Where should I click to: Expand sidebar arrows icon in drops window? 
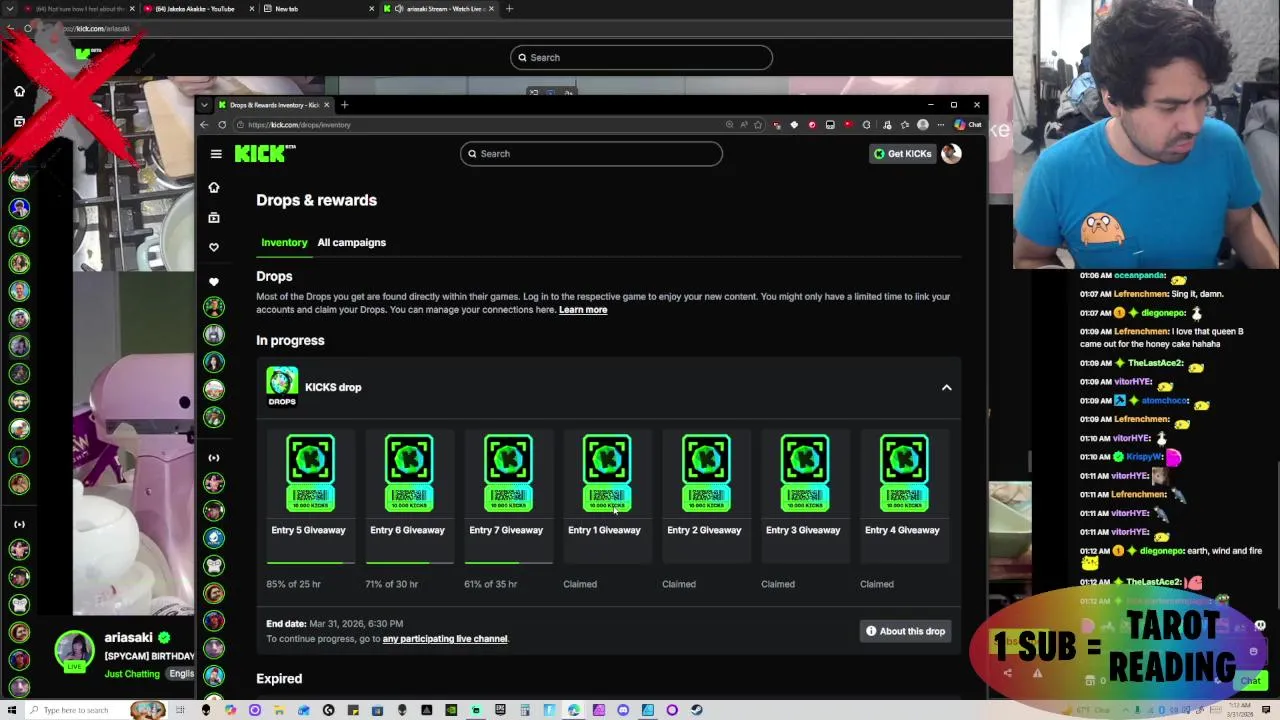coord(214,458)
